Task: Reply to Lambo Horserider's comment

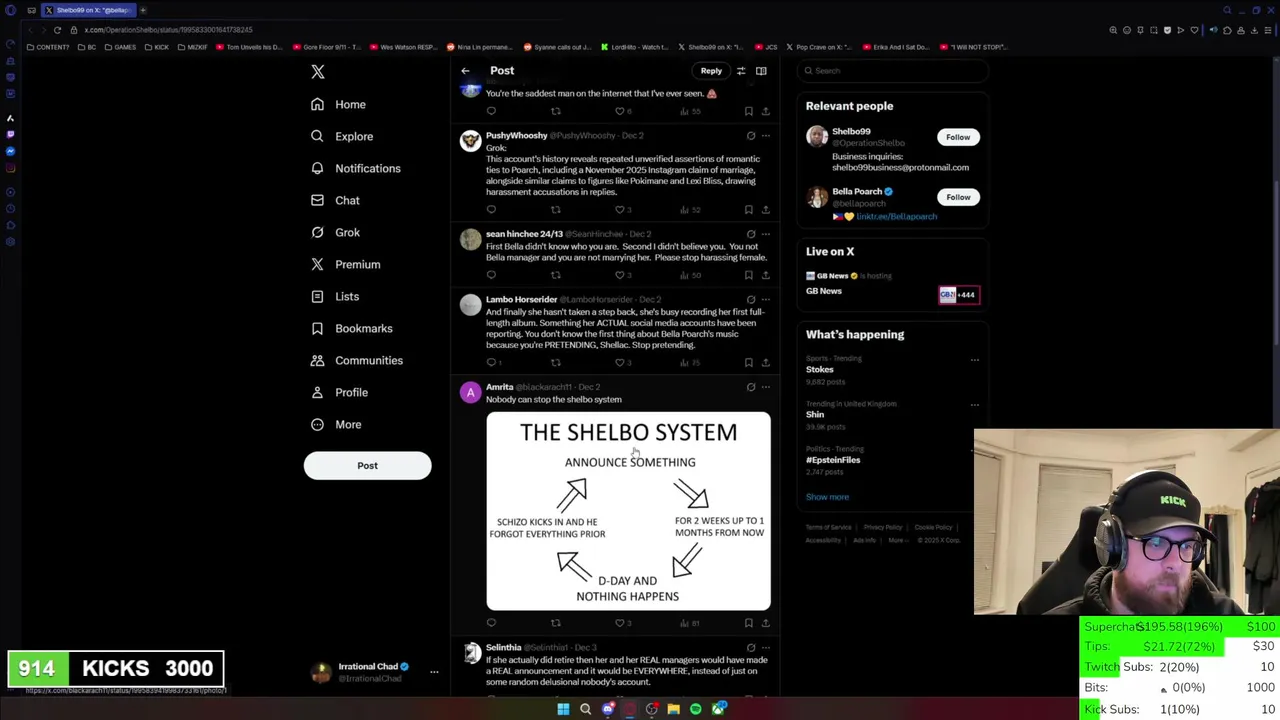Action: tap(493, 363)
